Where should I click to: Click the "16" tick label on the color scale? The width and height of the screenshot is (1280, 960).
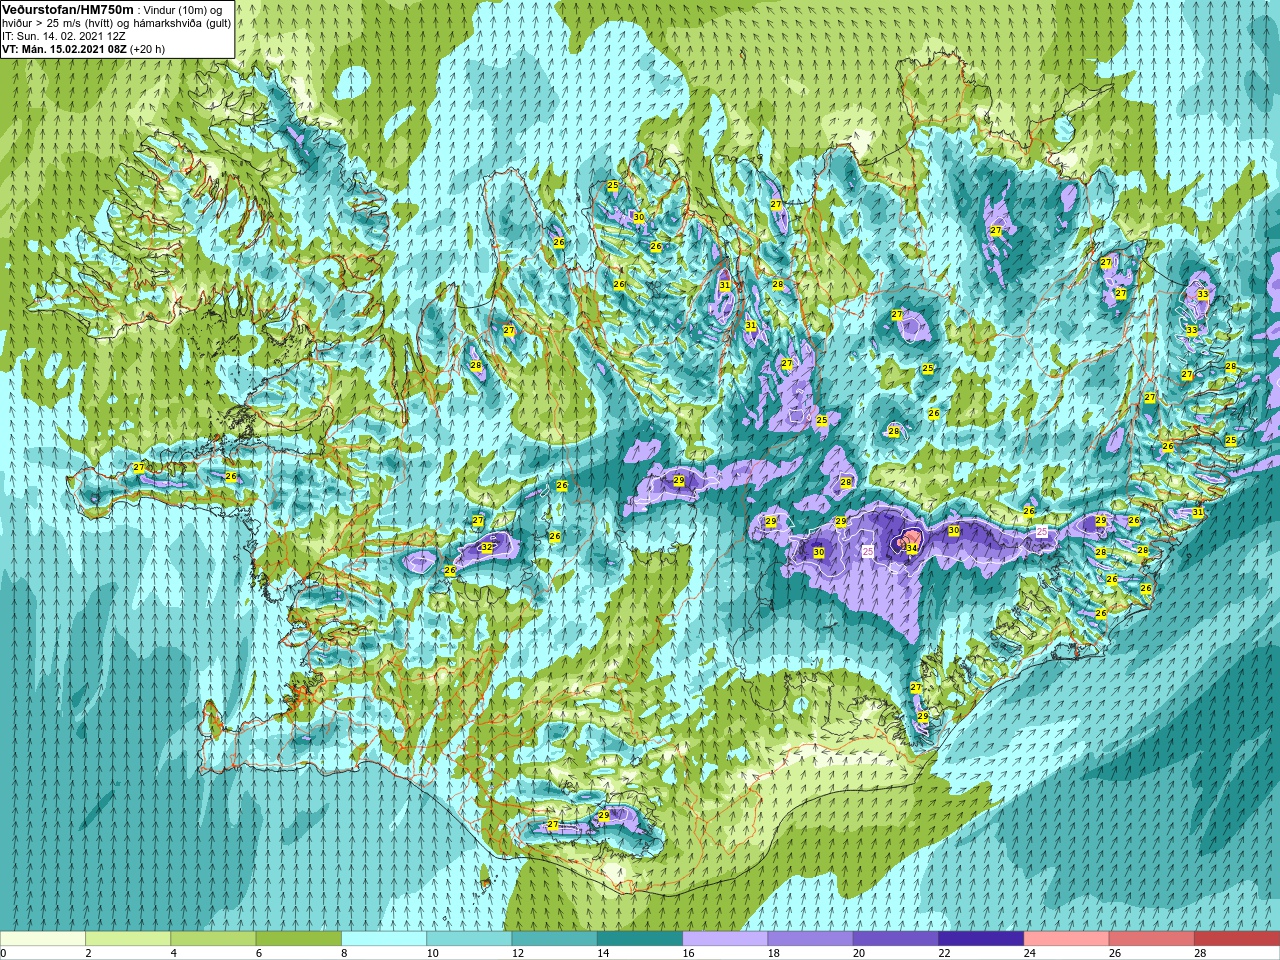(x=689, y=953)
